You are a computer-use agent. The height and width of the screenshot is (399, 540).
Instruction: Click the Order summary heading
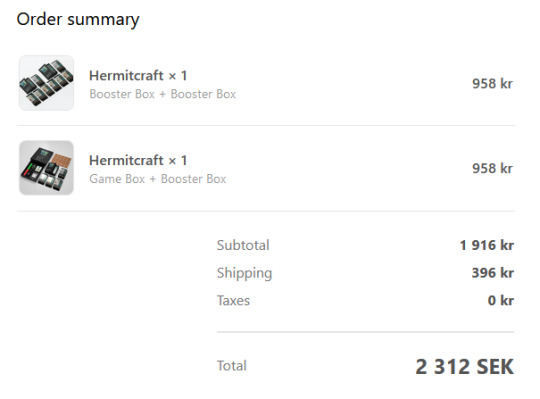click(78, 19)
